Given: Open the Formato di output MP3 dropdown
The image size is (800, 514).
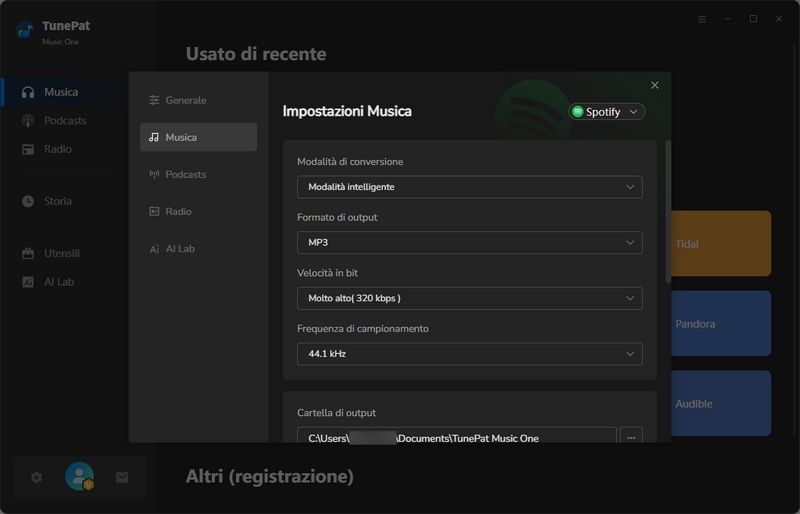Looking at the screenshot, I should coord(469,242).
